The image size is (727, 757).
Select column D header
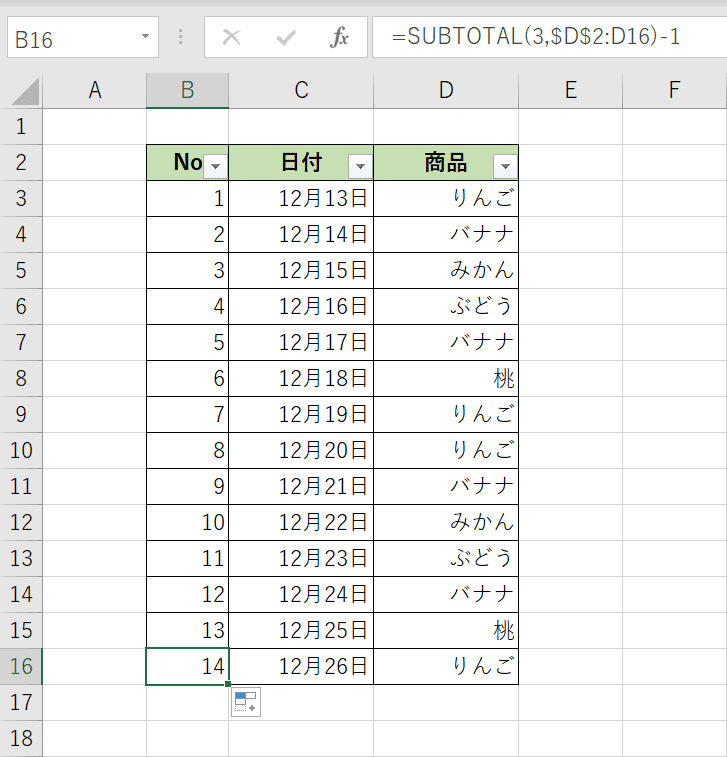[446, 90]
